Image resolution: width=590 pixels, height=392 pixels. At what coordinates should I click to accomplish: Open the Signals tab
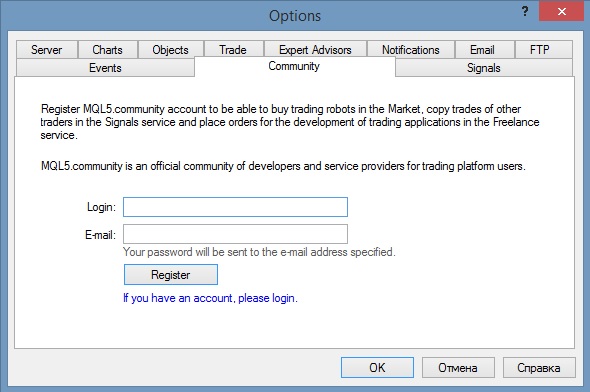point(484,68)
